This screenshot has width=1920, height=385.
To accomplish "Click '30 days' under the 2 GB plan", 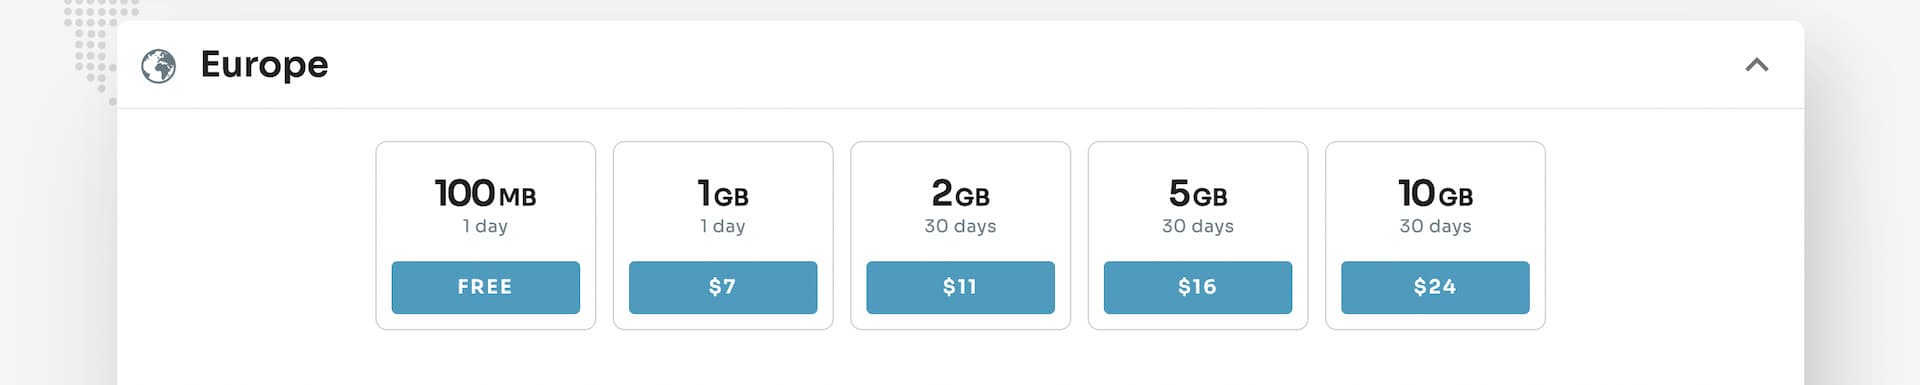I will point(960,226).
